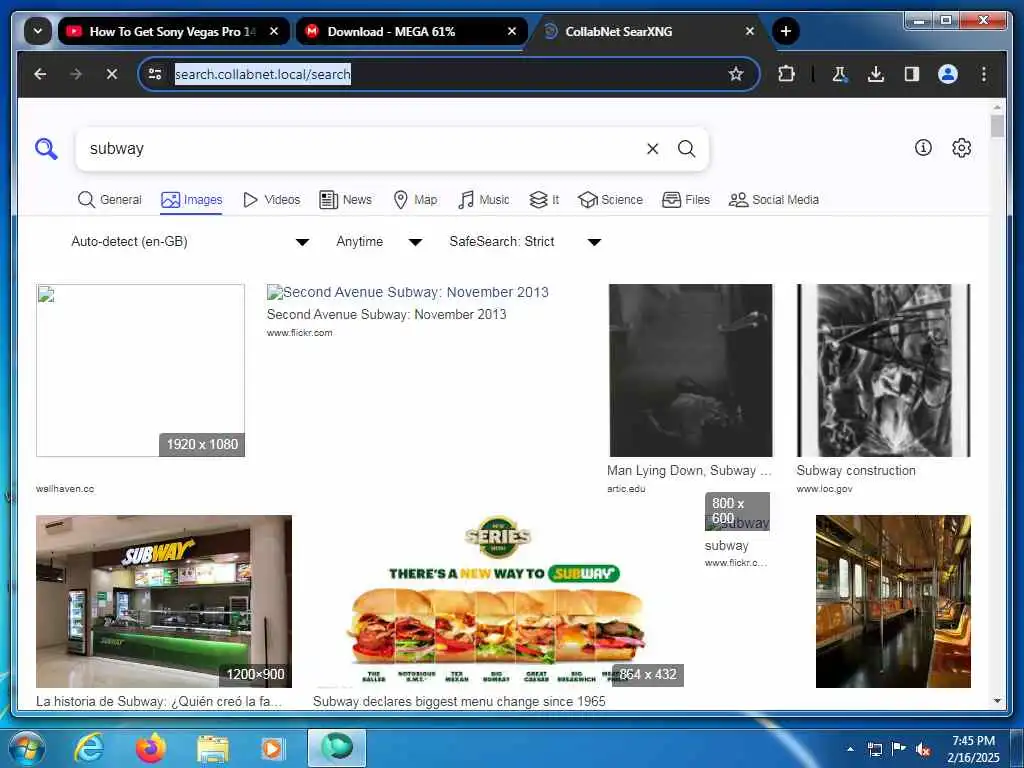
Task: Open the Social Media category
Action: pyautogui.click(x=774, y=200)
